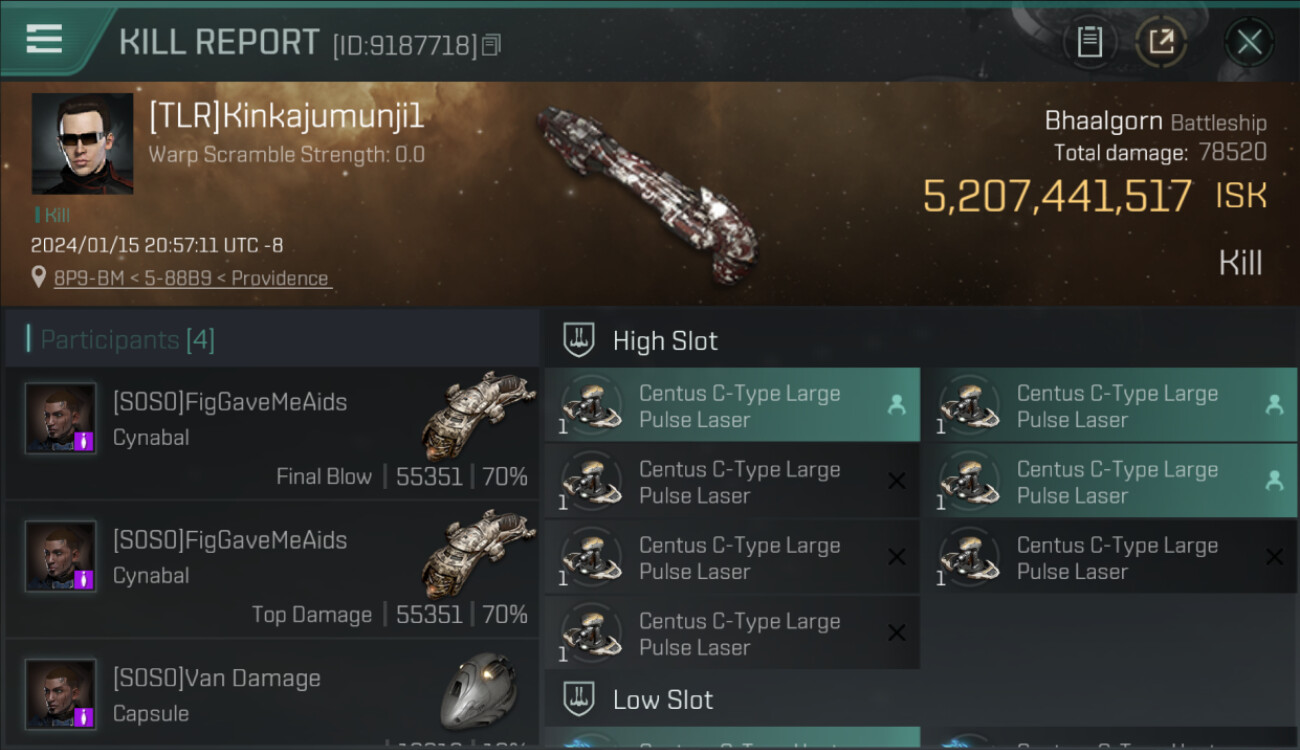Image resolution: width=1300 pixels, height=750 pixels.
Task: Open the 8P9-BM Providence location link
Action: pyautogui.click(x=191, y=278)
